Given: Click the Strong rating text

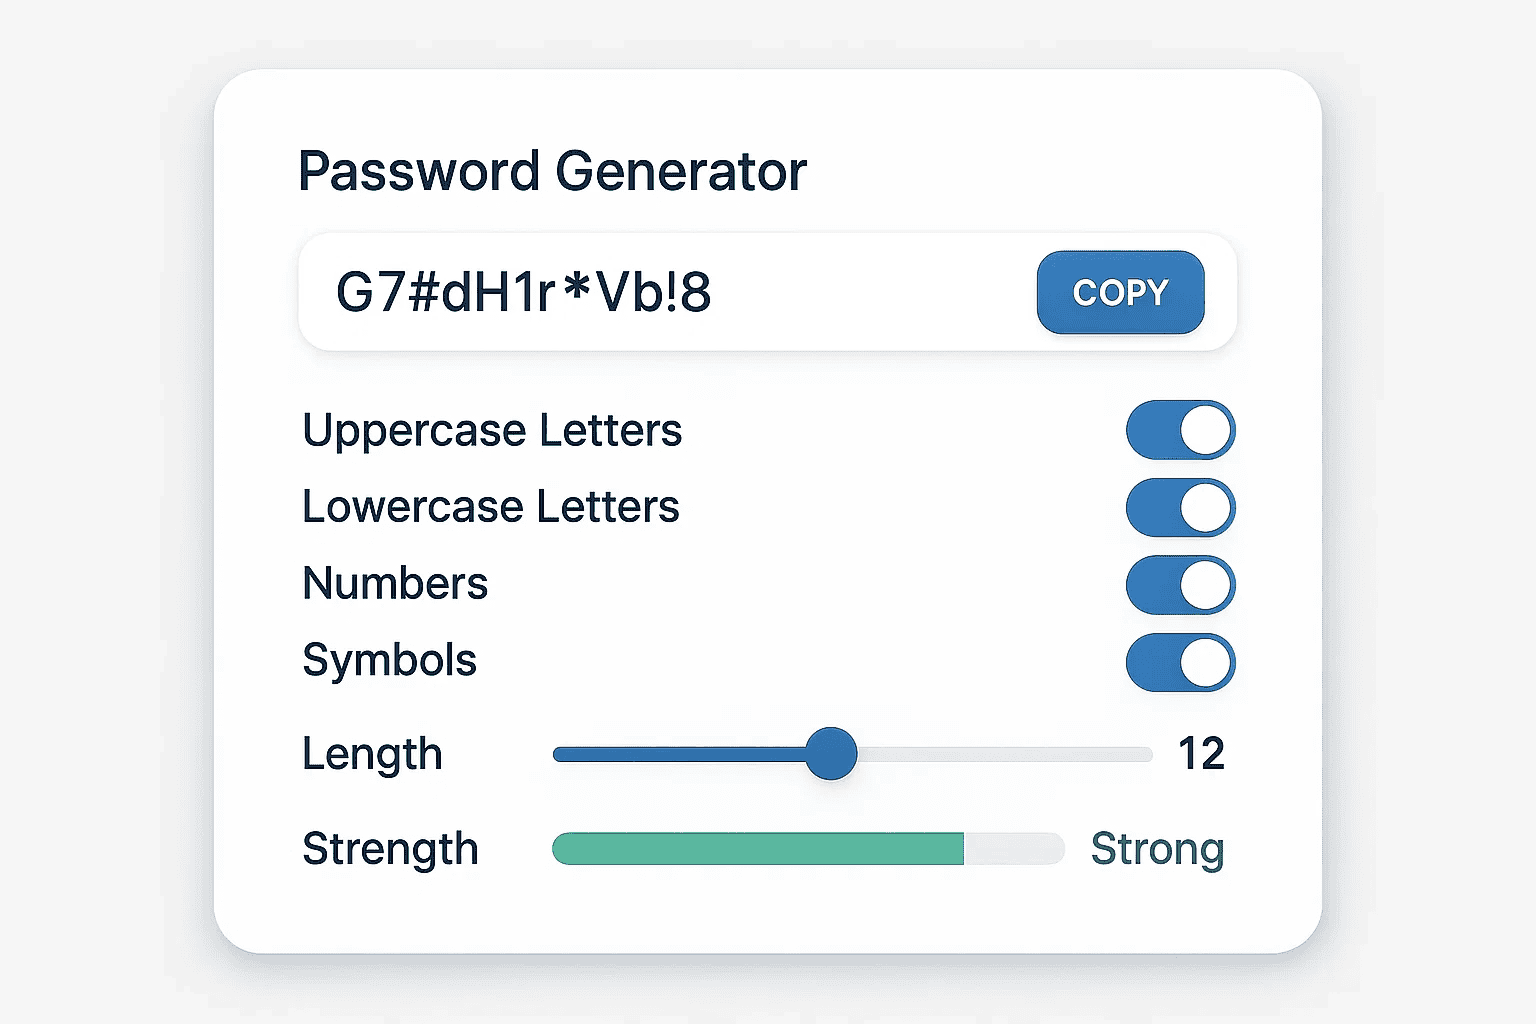Looking at the screenshot, I should point(1157,849).
